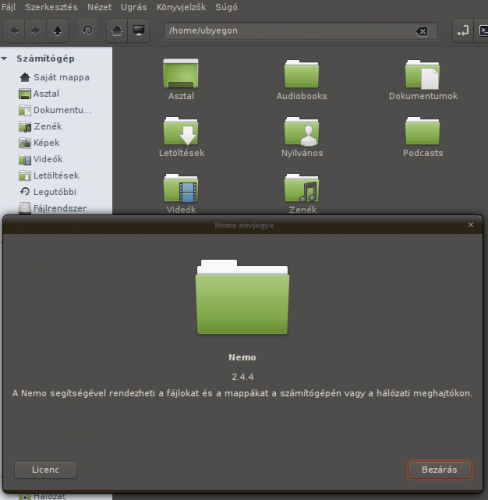Image resolution: width=488 pixels, height=500 pixels.
Task: Select the Asztal folder icon
Action: tap(181, 74)
